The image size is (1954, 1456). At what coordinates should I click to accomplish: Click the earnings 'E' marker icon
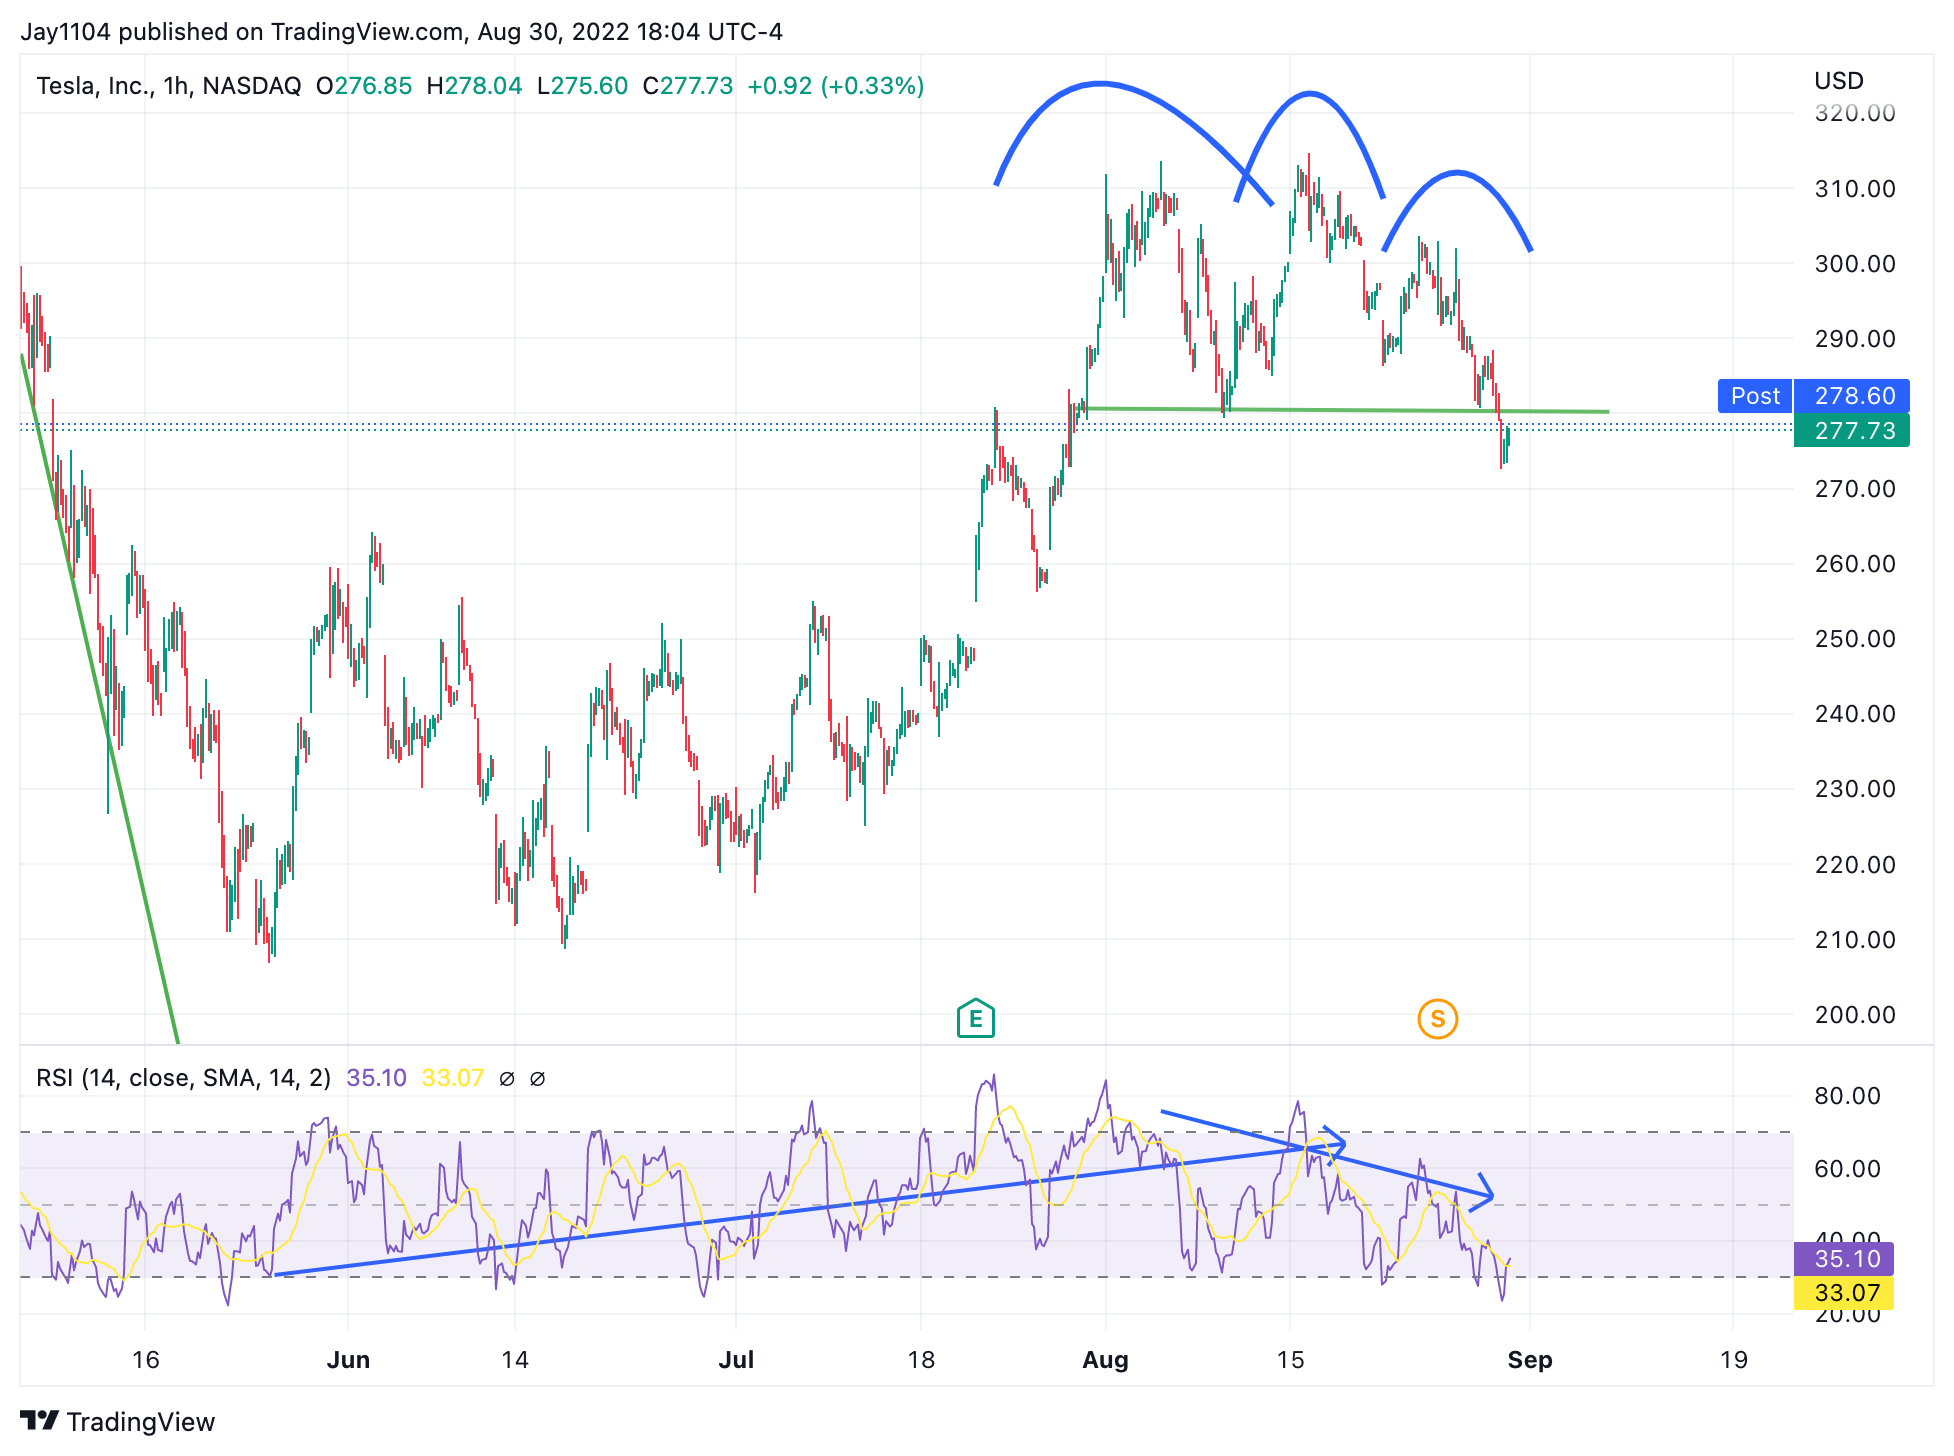(975, 1019)
